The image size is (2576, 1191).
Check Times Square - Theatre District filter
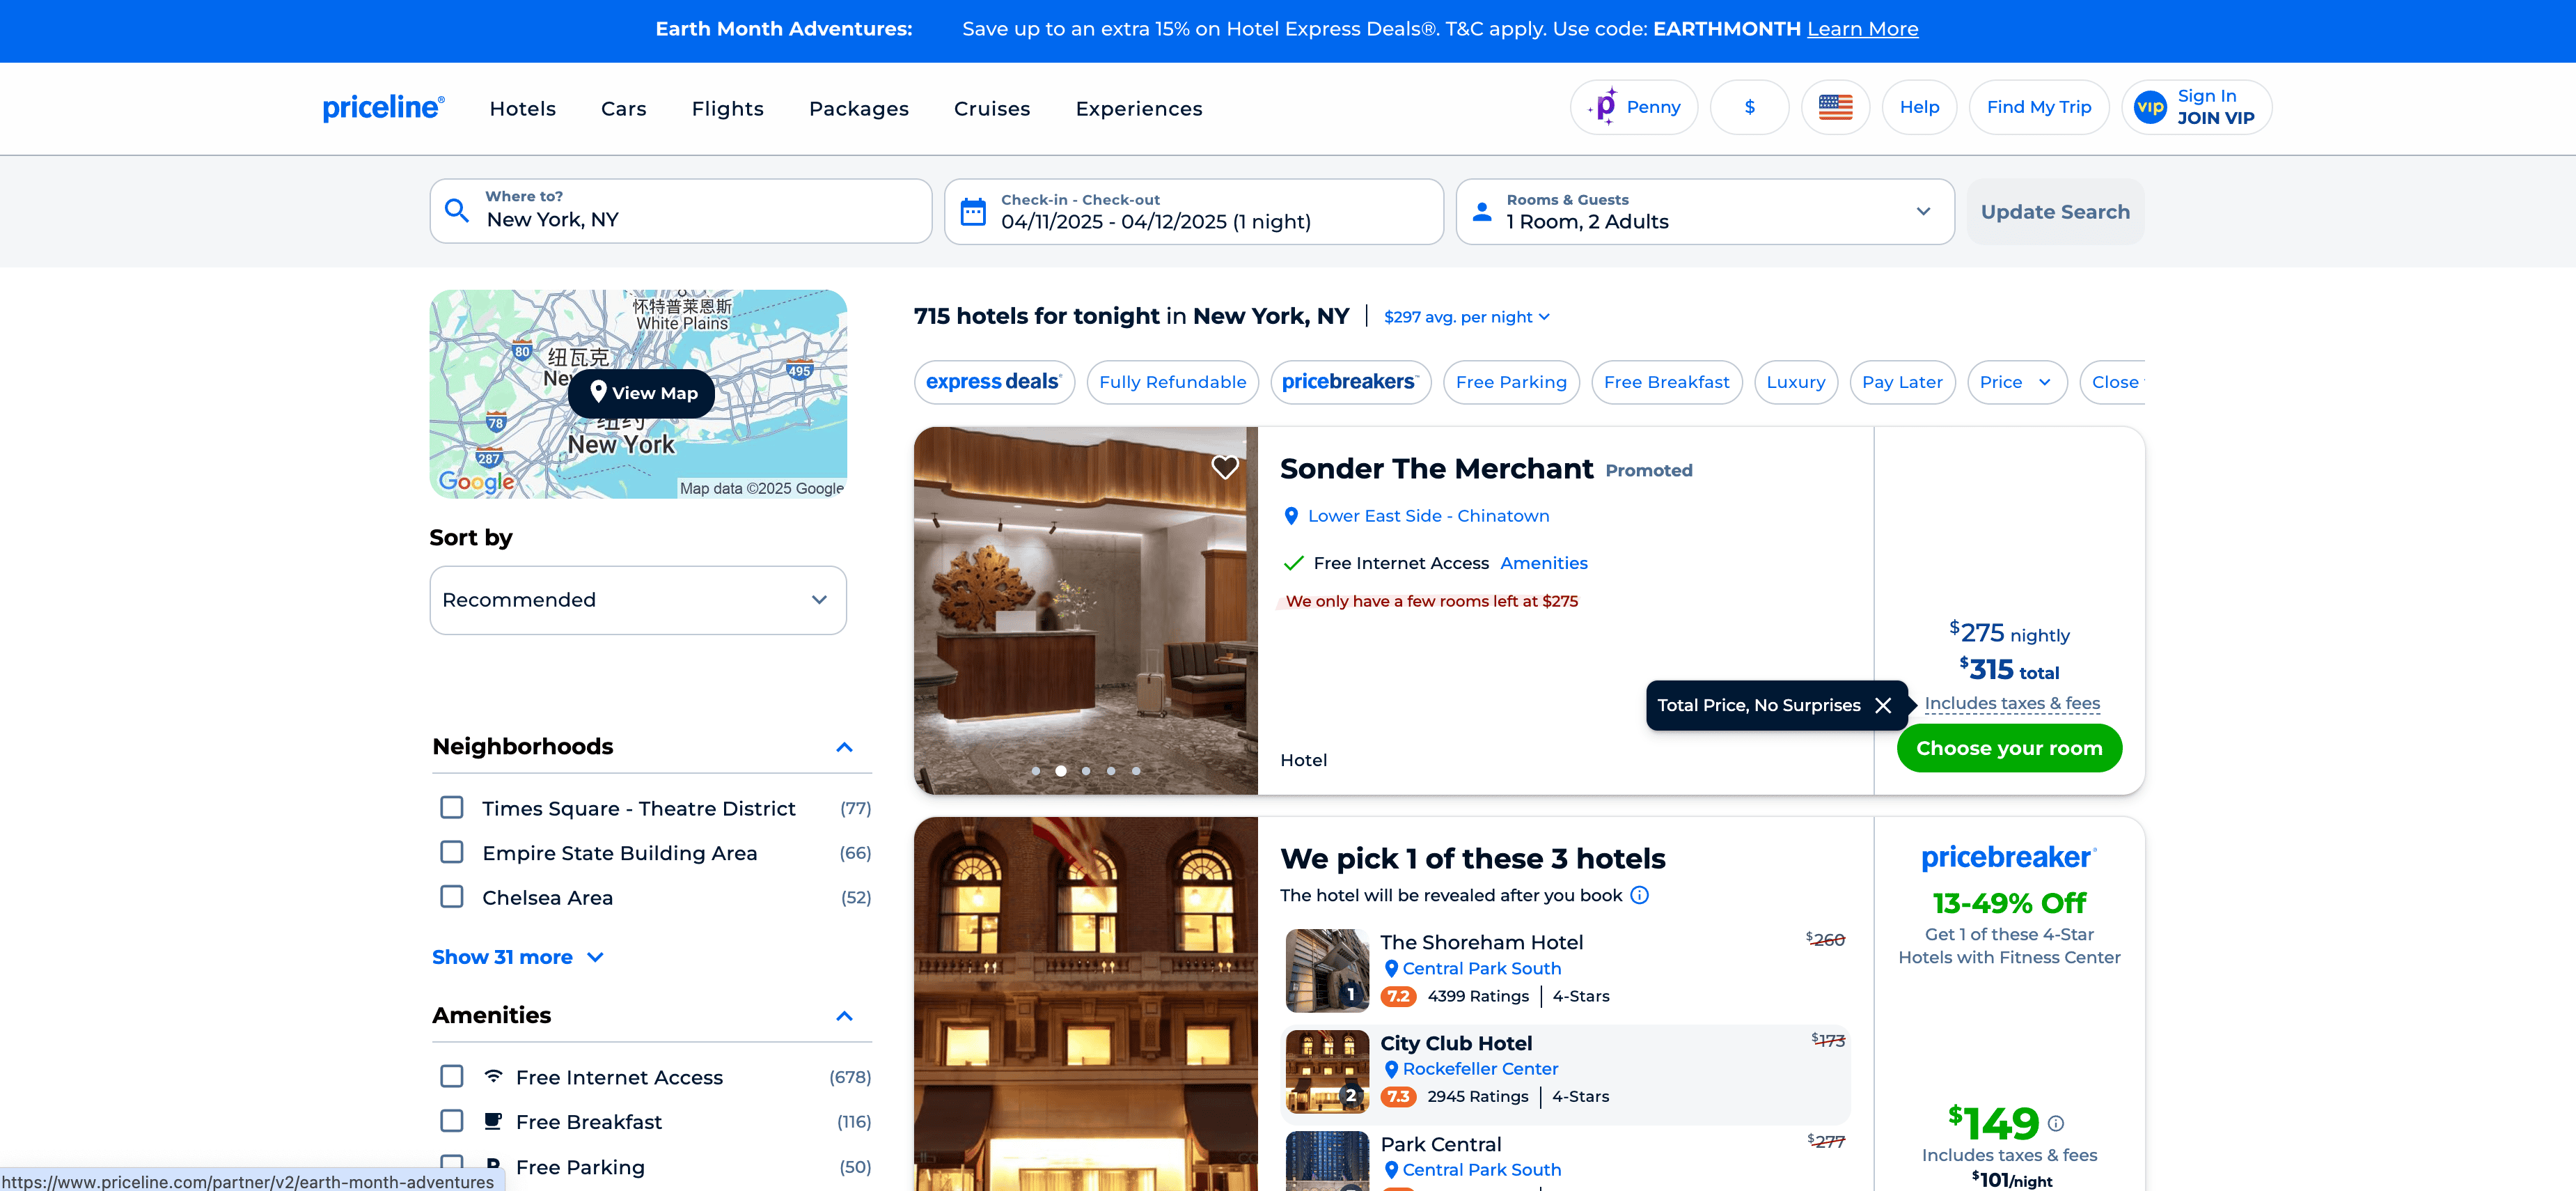pyautogui.click(x=452, y=807)
